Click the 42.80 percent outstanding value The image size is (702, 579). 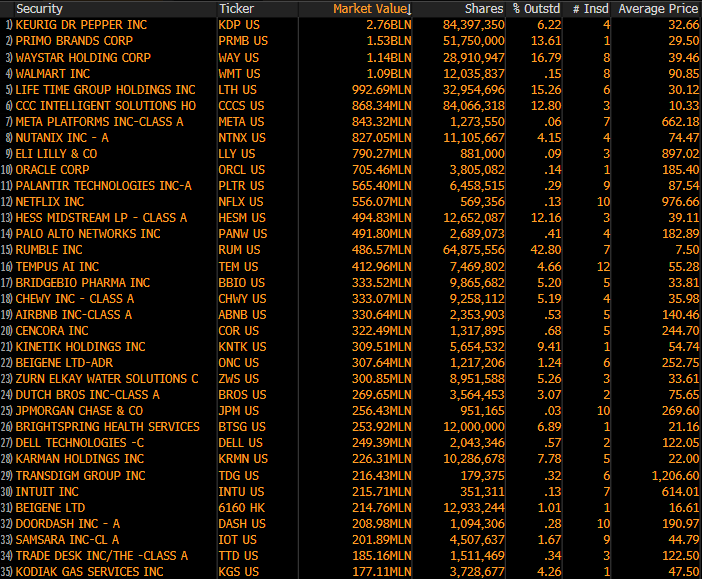pyautogui.click(x=546, y=250)
